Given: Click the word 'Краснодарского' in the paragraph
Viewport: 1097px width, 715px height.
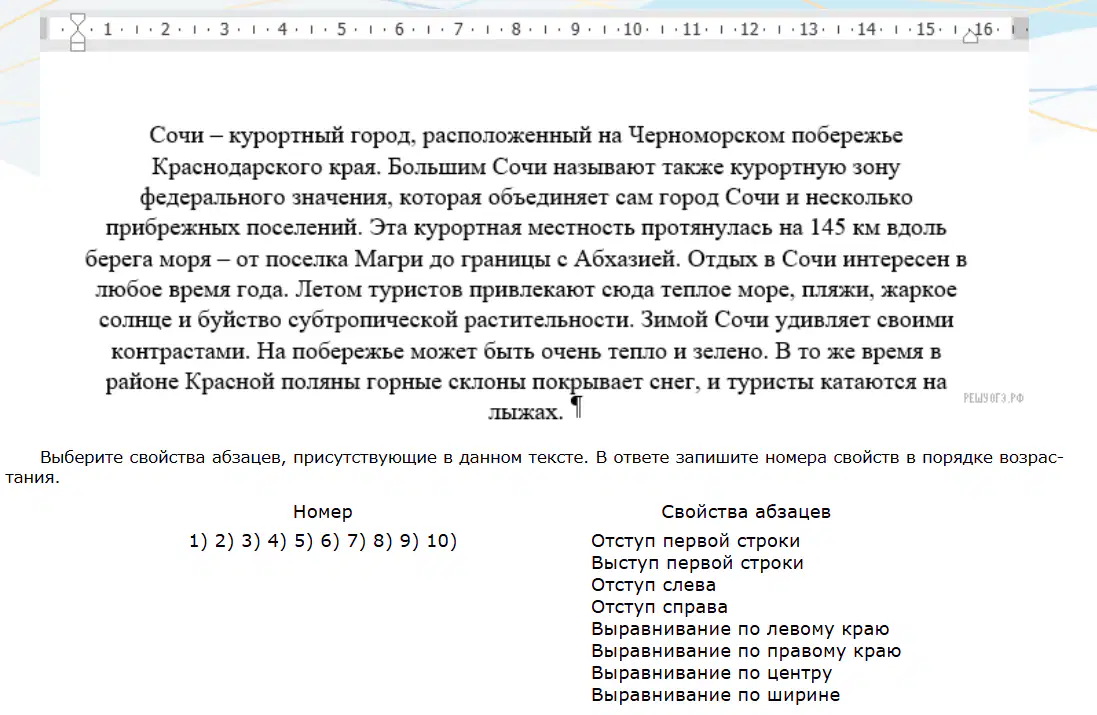Looking at the screenshot, I should [237, 166].
